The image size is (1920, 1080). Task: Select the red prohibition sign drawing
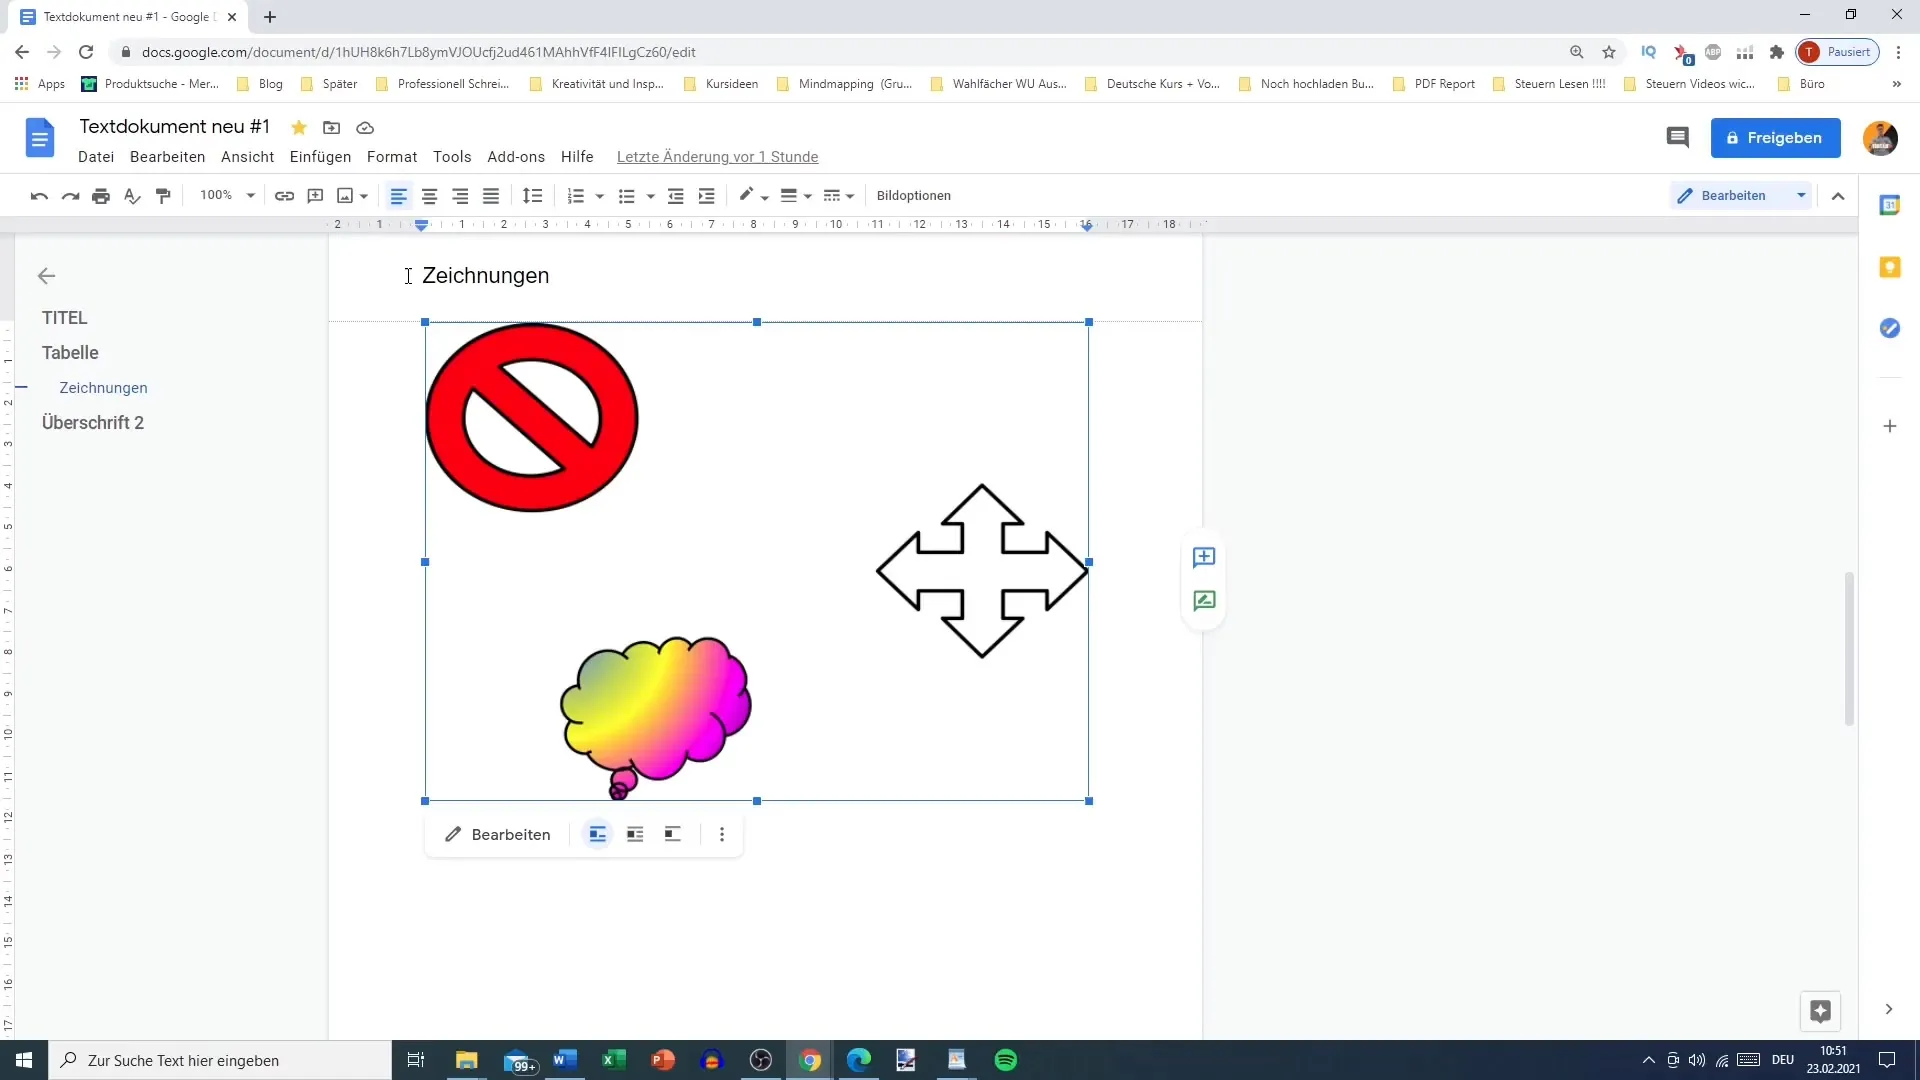point(532,417)
